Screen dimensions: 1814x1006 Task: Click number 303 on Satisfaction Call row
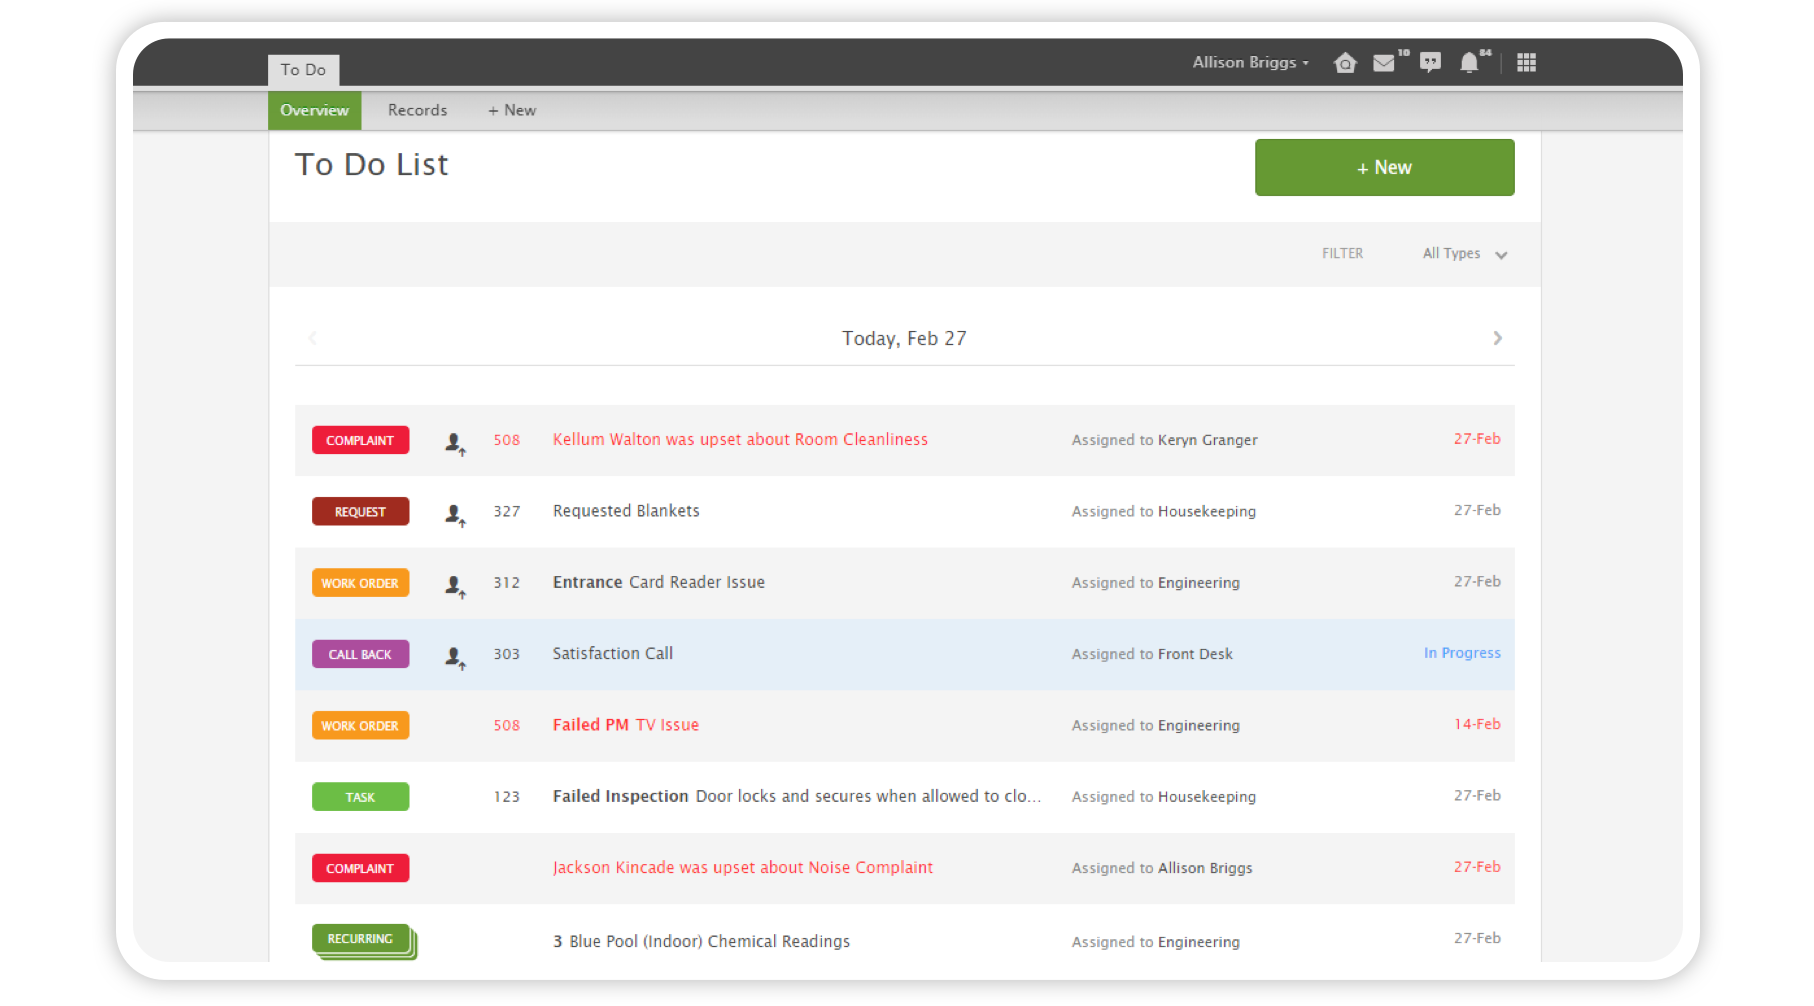click(506, 654)
